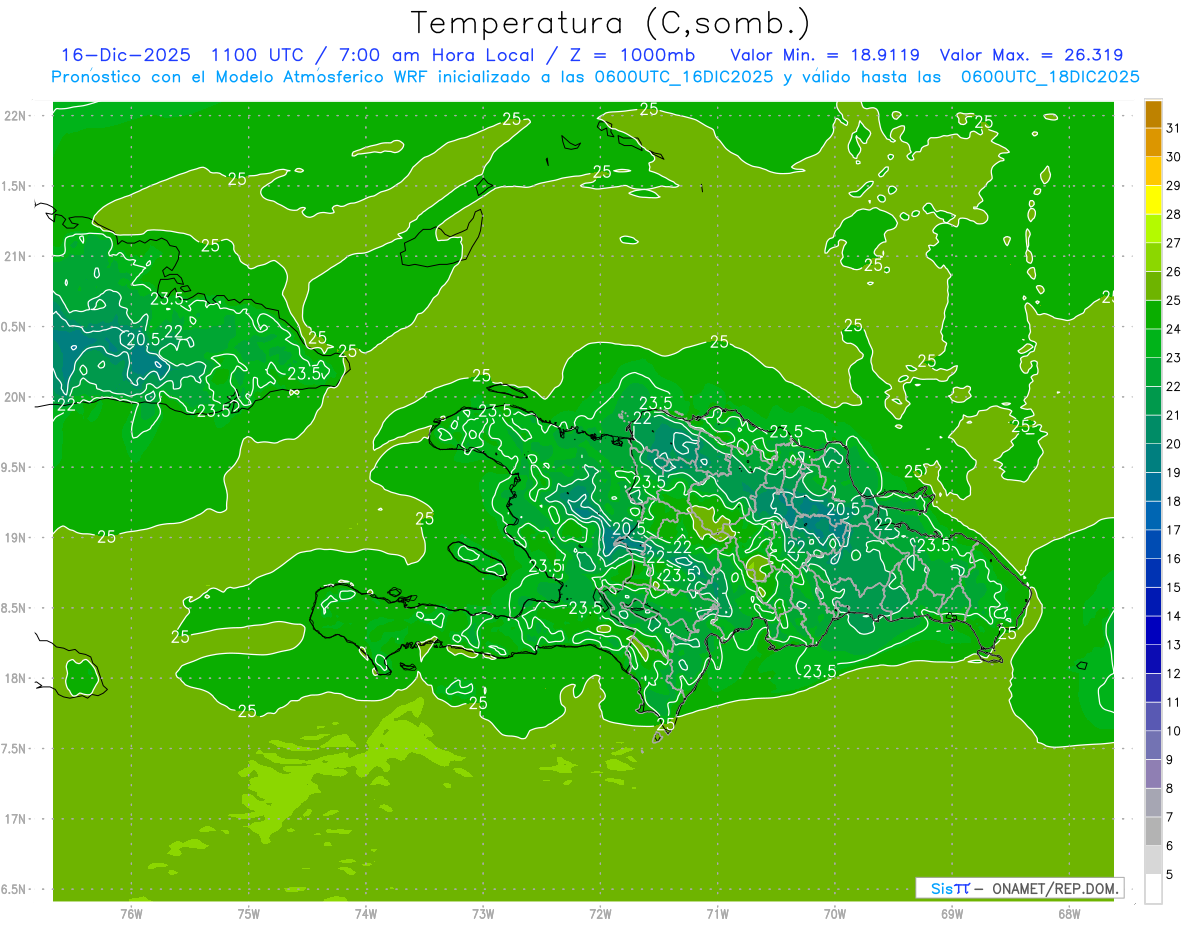The height and width of the screenshot is (927, 1200).
Task: Click the '21N' latitude axis label
Action: [x=15, y=256]
